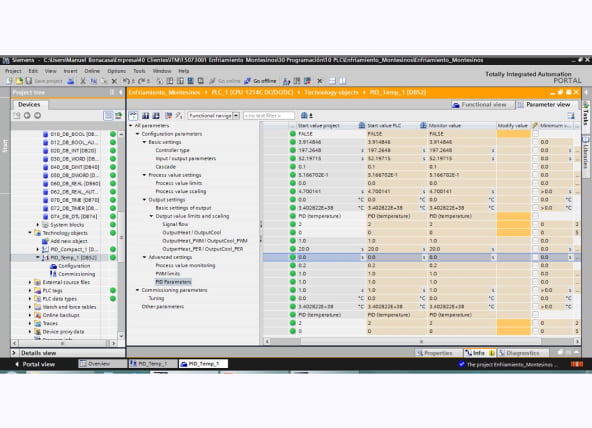Tick the checkbox in the 0.1 row
The image size is (592, 428).
pos(535,167)
